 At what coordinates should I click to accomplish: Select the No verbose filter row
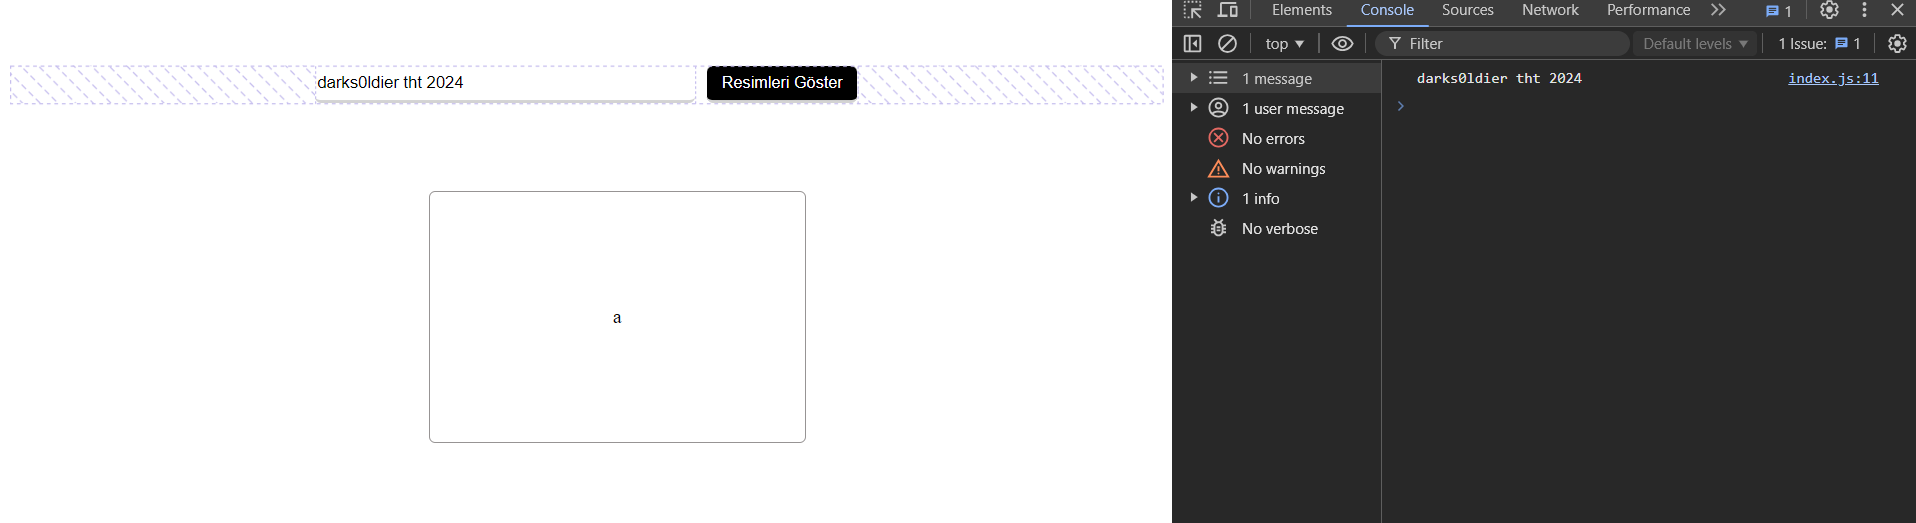coord(1277,228)
